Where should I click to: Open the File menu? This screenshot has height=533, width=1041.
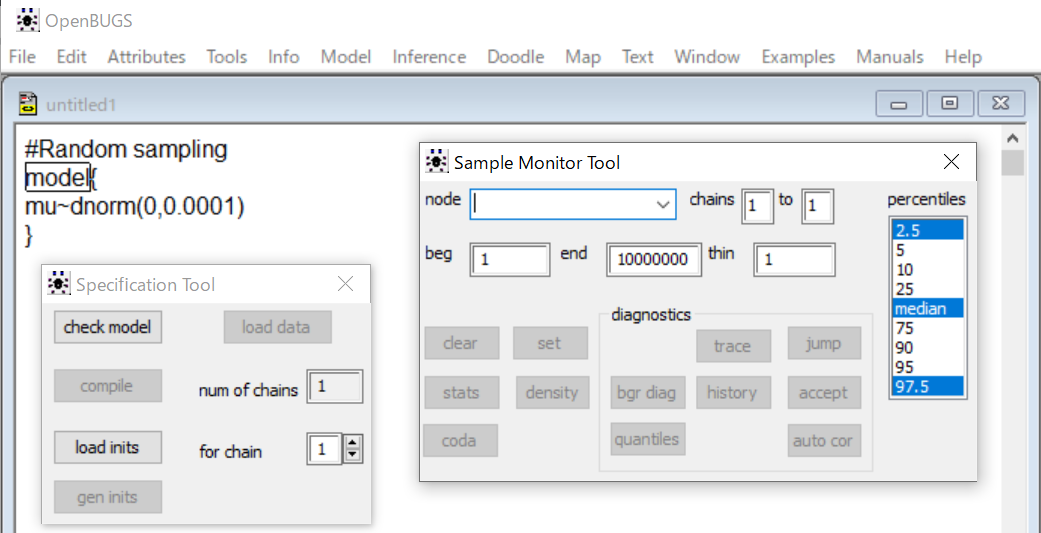point(22,57)
